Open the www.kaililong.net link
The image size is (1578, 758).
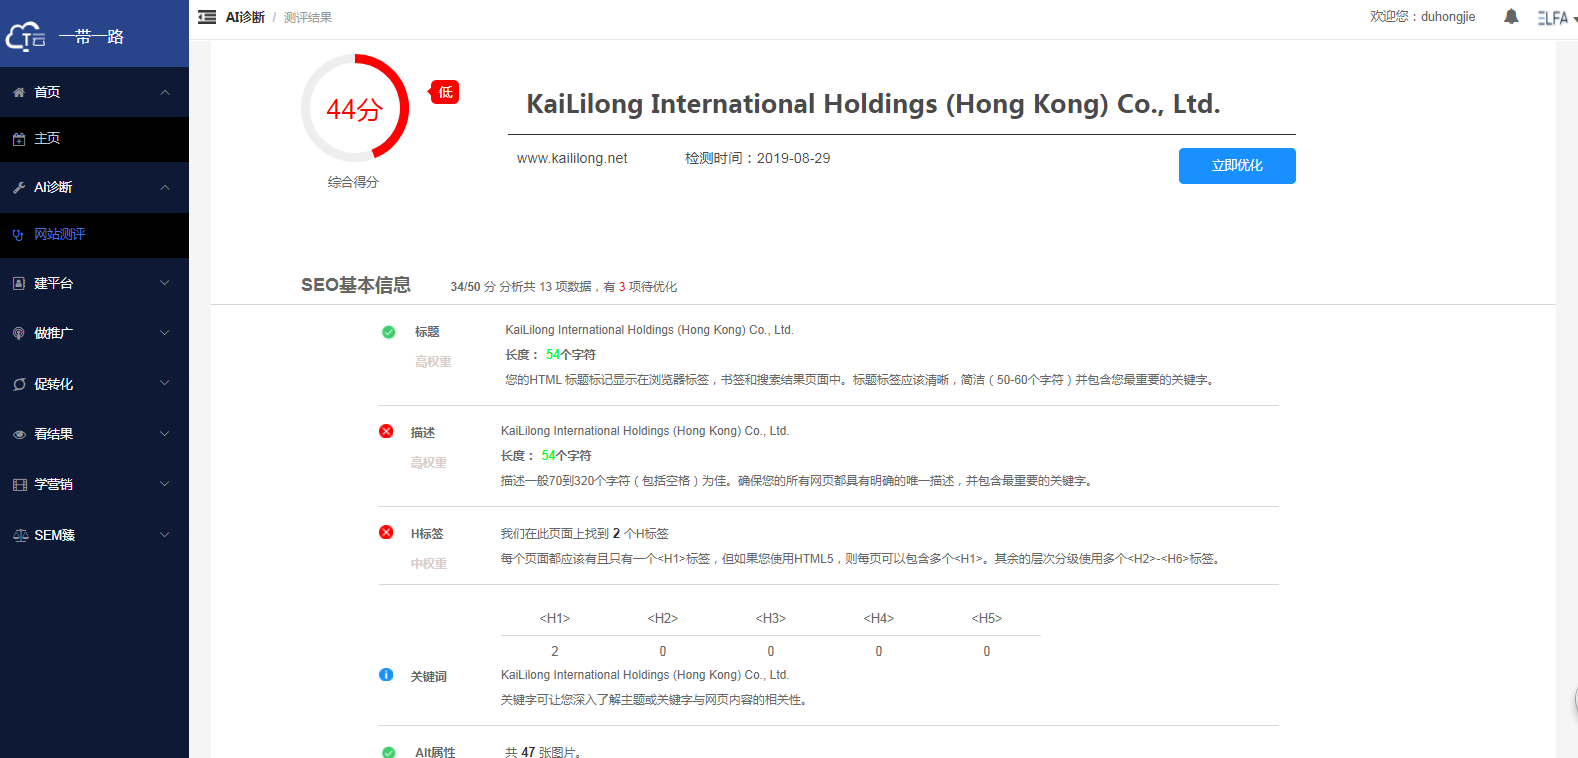click(572, 158)
